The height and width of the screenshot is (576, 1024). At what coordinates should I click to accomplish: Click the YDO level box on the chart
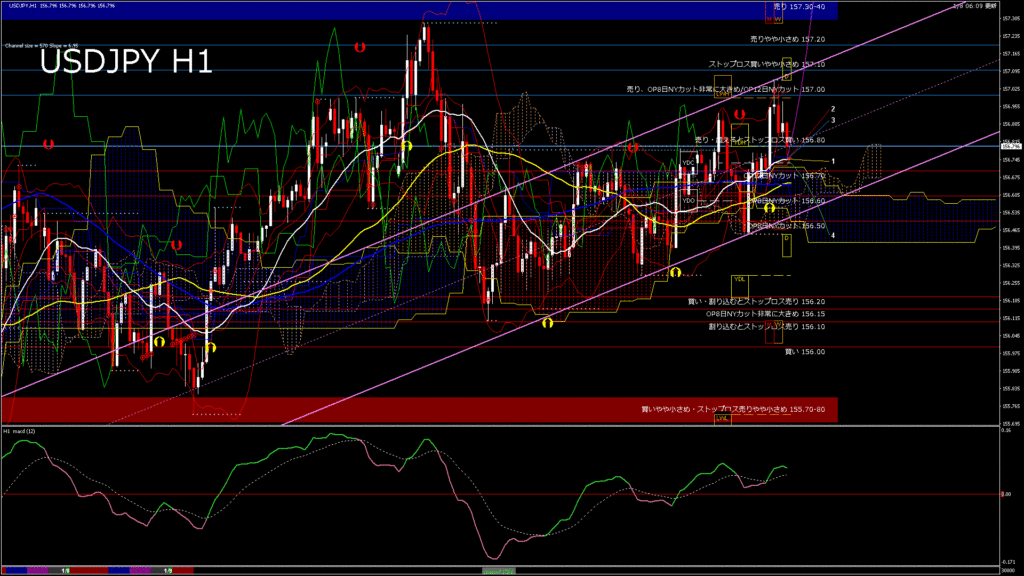(688, 201)
